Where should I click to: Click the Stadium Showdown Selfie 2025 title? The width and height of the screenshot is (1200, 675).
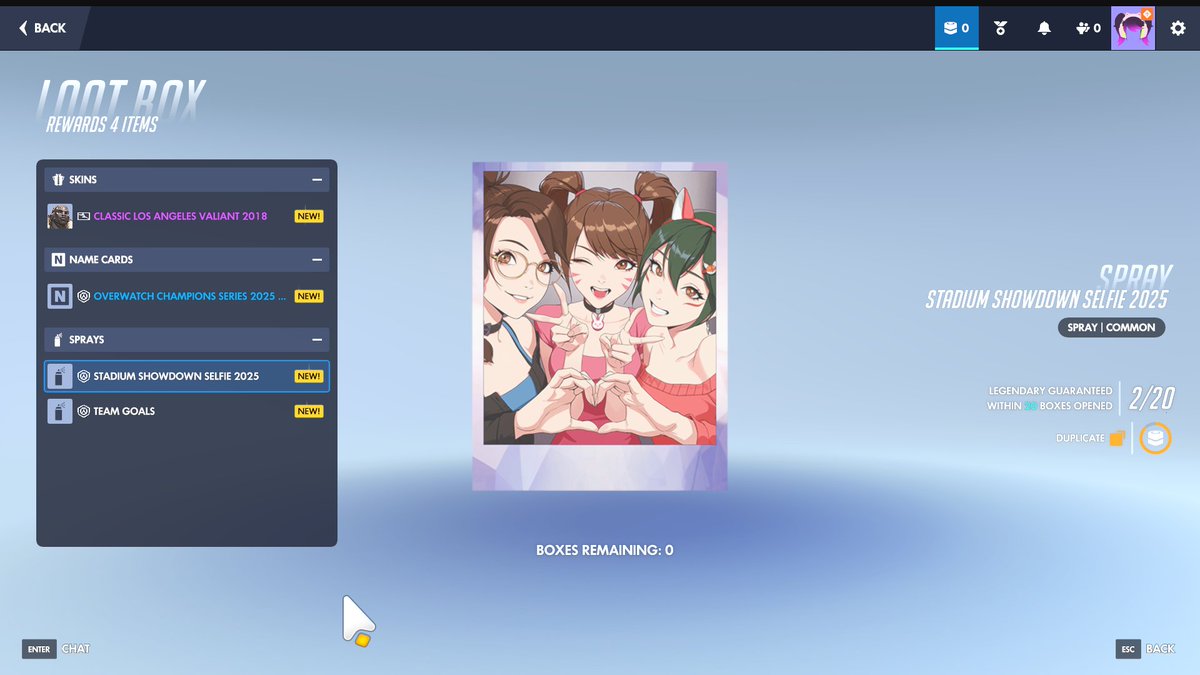click(x=1047, y=299)
